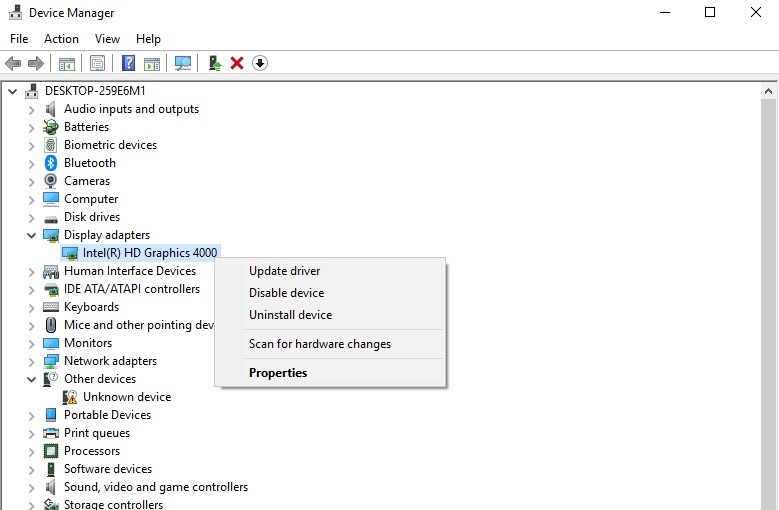Screen dimensions: 779x510
Task: Choose Update driver from context menu
Action: 284,271
